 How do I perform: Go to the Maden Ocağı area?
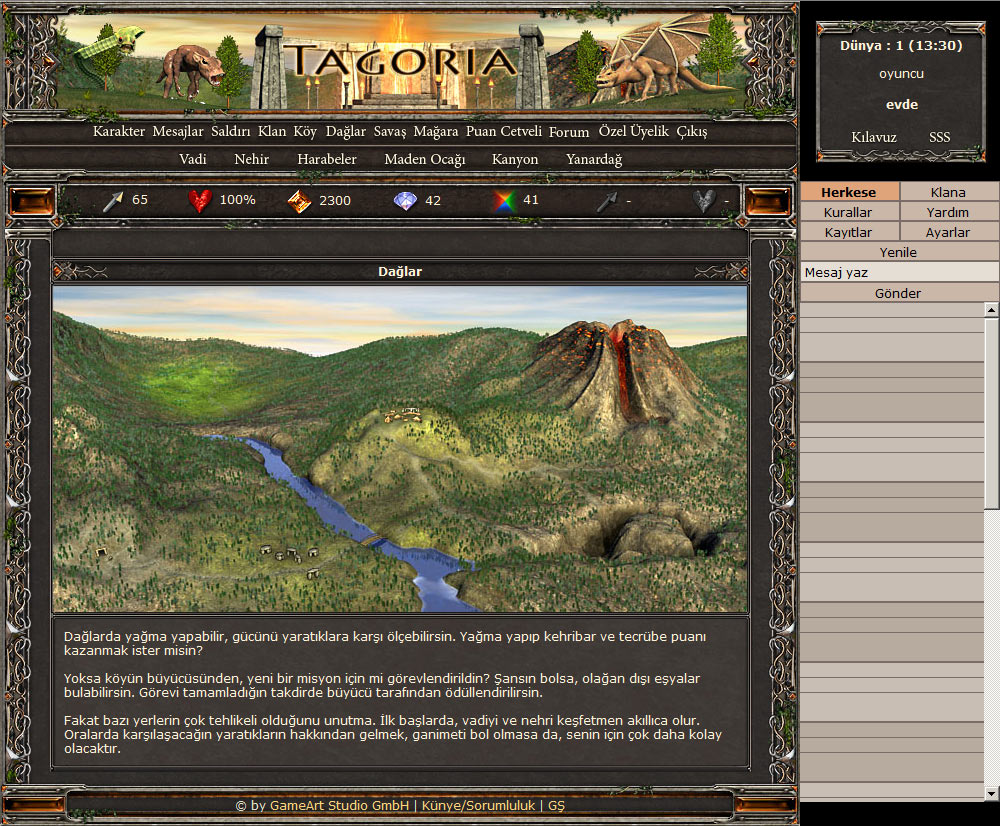pos(425,159)
